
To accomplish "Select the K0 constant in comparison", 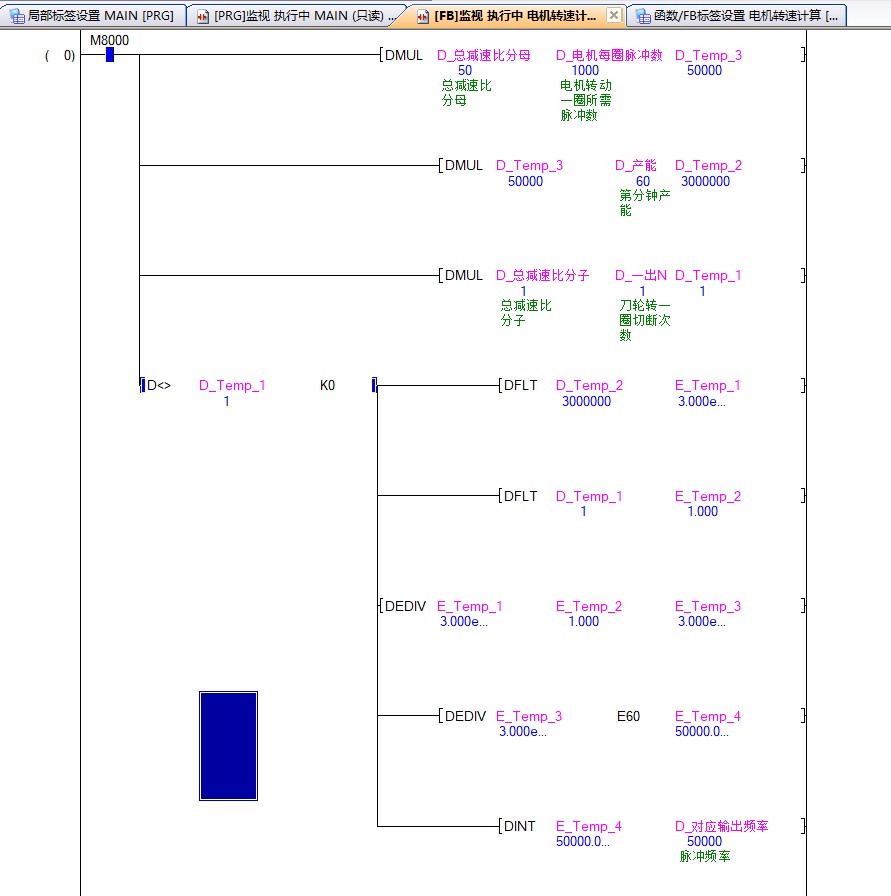I will [327, 385].
